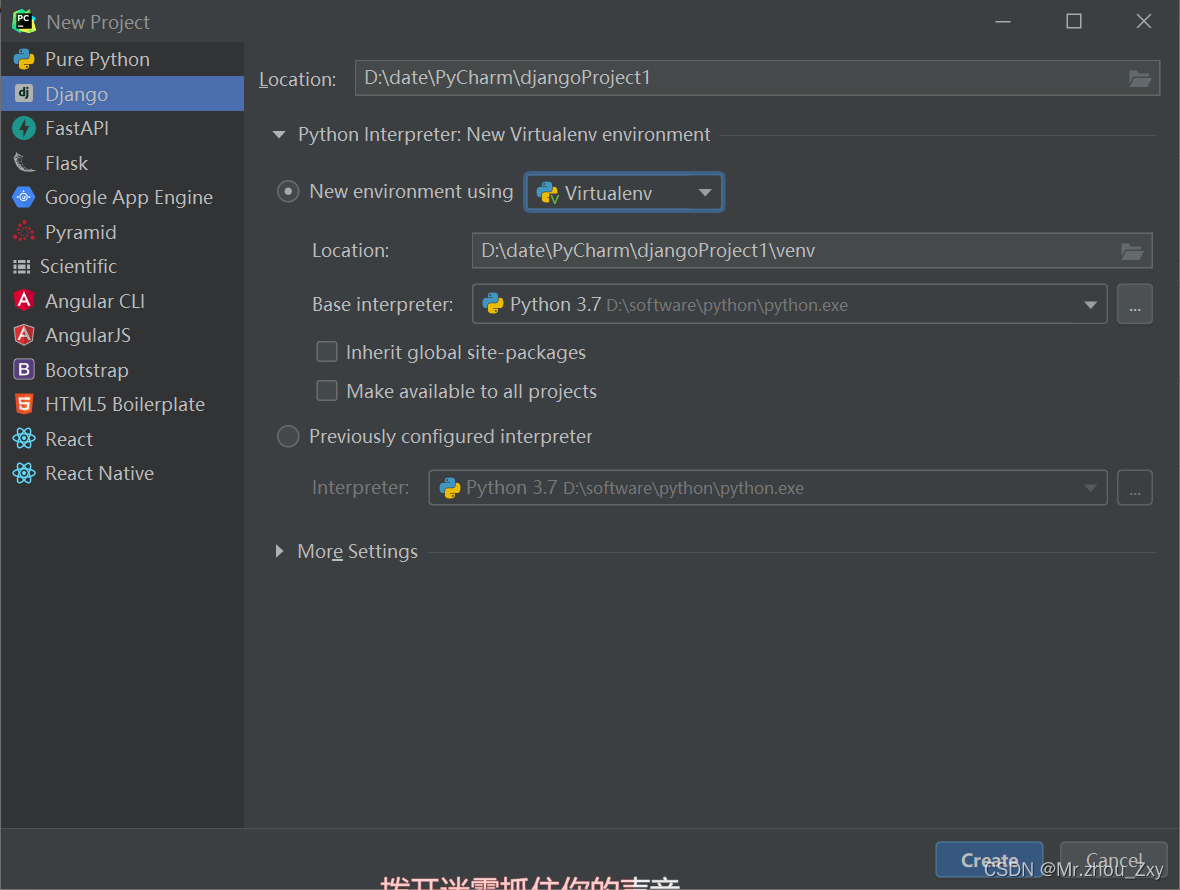Viewport: 1180px width, 890px height.
Task: Click the React Native atom icon
Action: pos(24,473)
